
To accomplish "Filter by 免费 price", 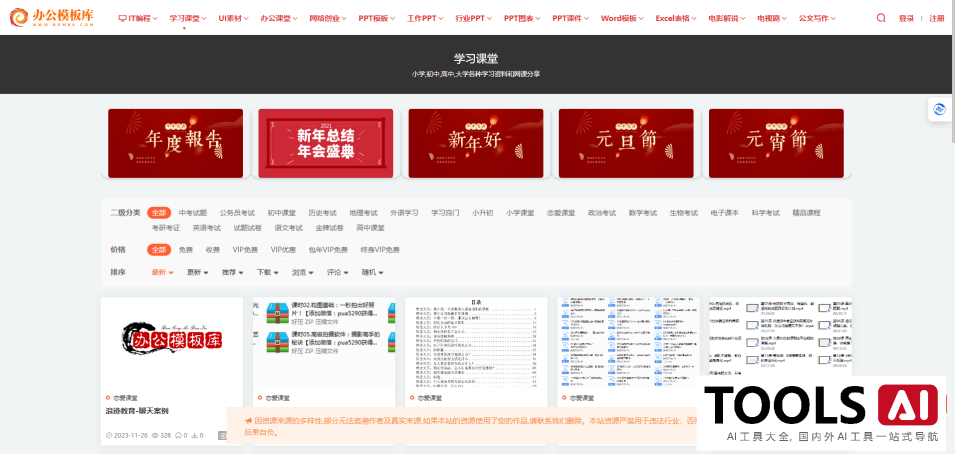I will [186, 250].
